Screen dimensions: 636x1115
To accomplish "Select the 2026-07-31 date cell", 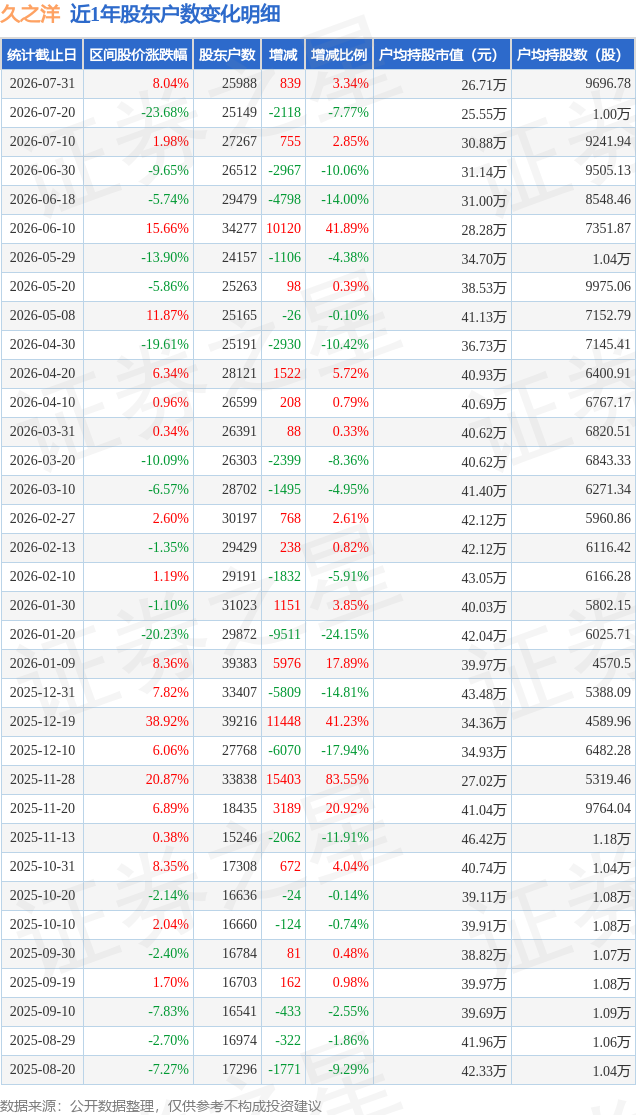I will click(42, 84).
